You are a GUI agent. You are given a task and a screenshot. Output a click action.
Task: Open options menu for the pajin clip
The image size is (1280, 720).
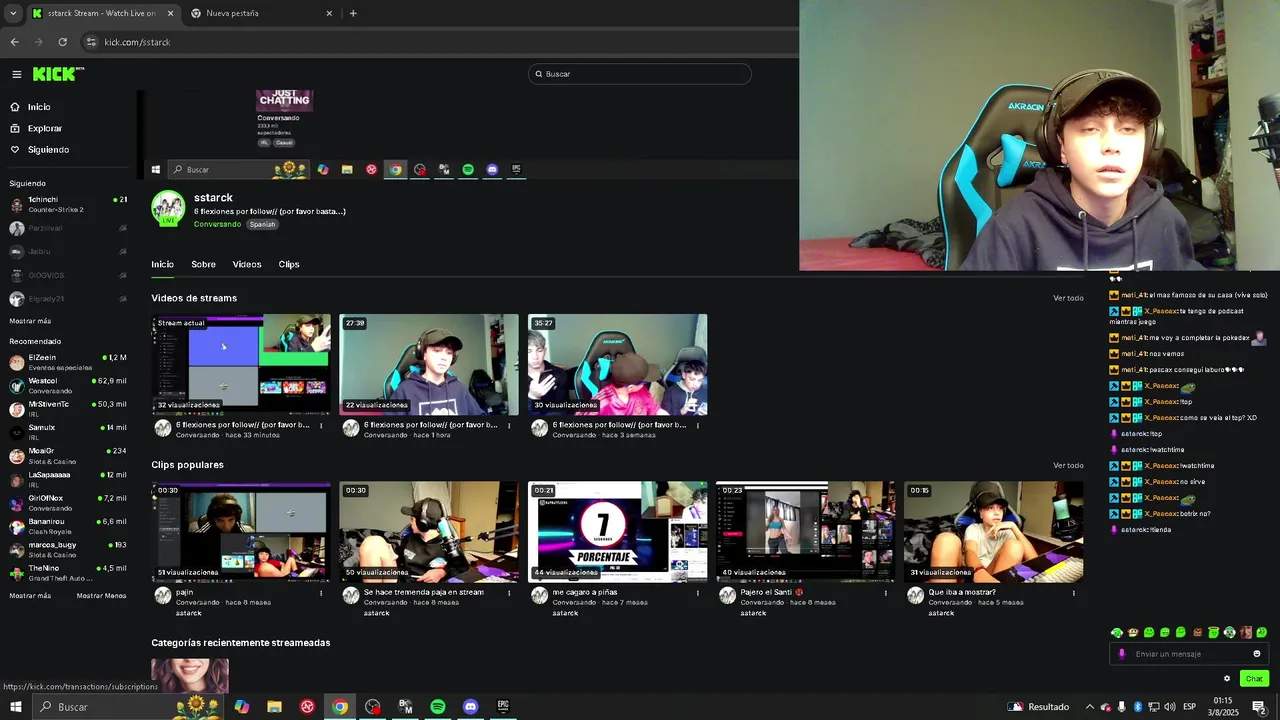(x=321, y=592)
